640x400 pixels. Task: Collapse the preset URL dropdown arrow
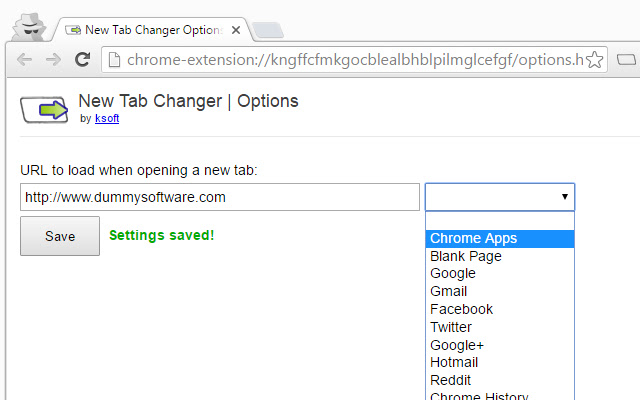tap(564, 197)
